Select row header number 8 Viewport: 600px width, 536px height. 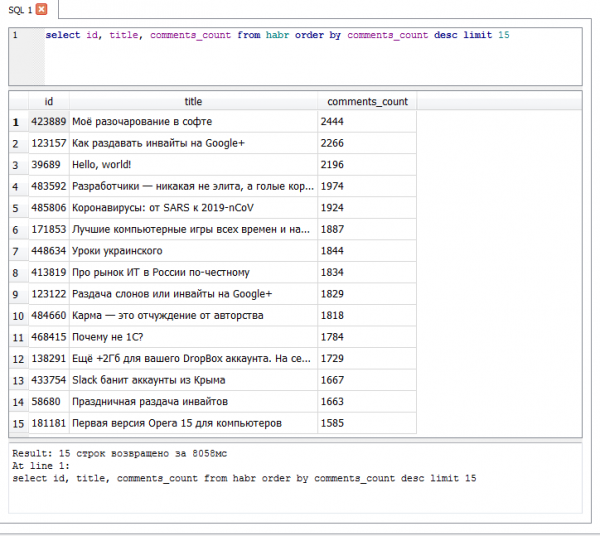click(x=17, y=272)
